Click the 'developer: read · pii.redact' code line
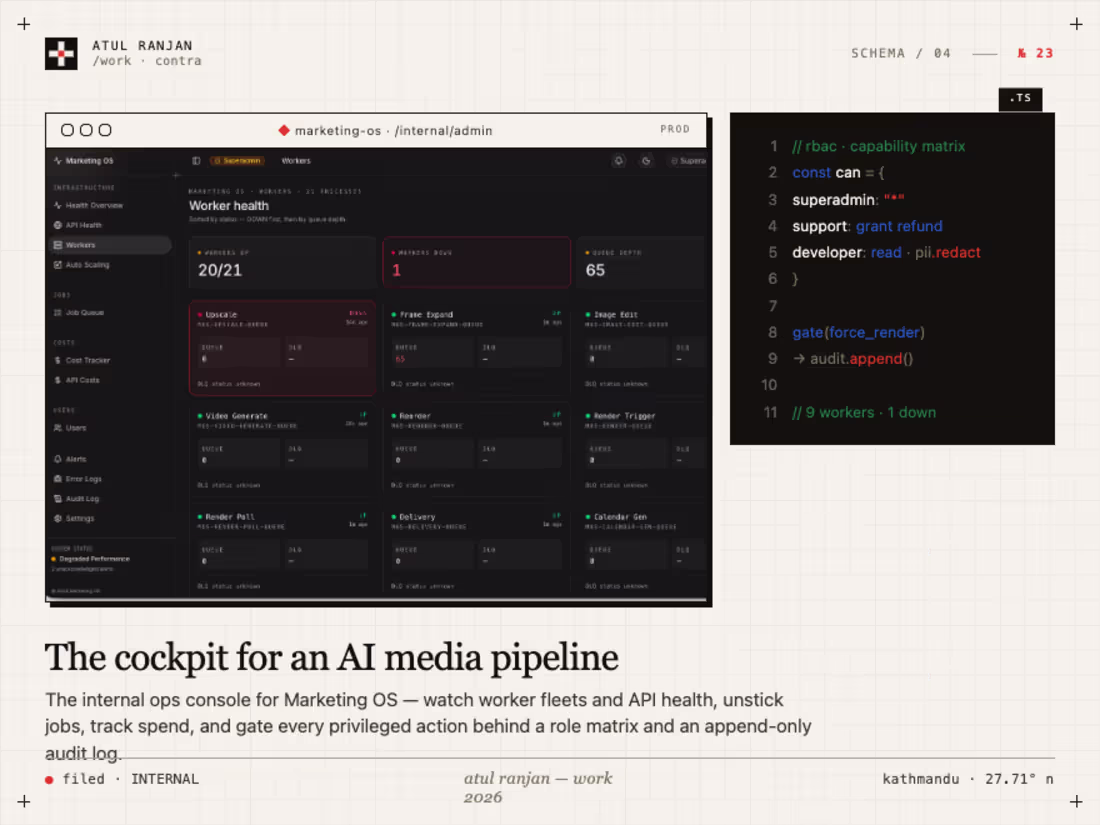 click(x=886, y=253)
